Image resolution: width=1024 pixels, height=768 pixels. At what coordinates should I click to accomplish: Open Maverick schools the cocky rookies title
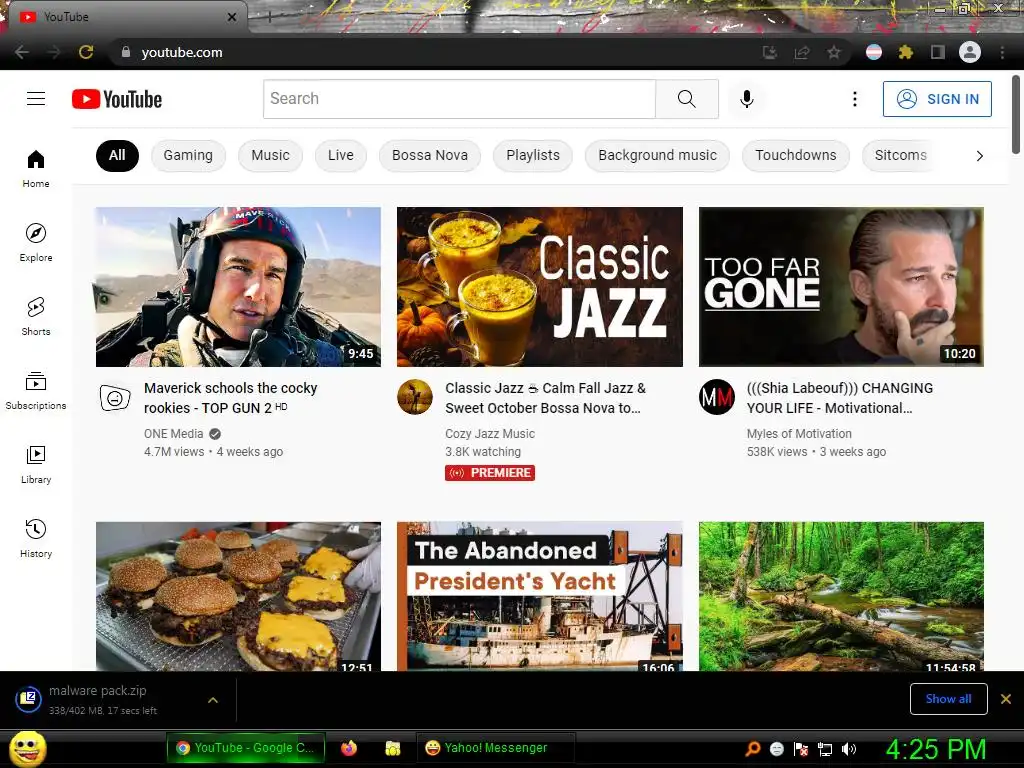231,398
